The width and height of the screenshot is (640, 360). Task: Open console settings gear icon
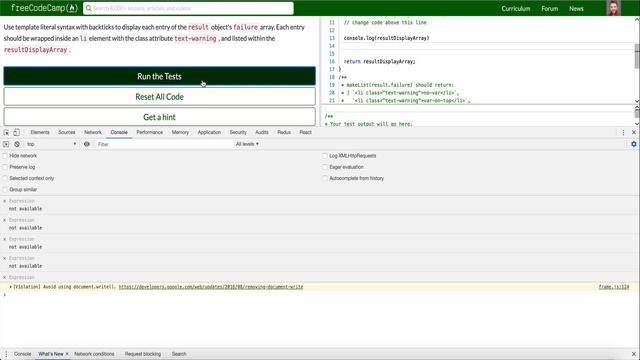[x=633, y=144]
